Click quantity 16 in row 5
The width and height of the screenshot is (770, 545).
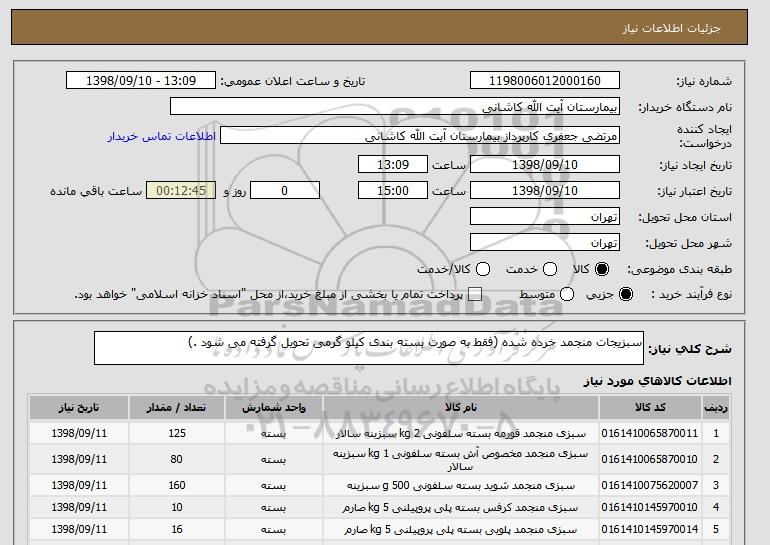pyautogui.click(x=177, y=529)
